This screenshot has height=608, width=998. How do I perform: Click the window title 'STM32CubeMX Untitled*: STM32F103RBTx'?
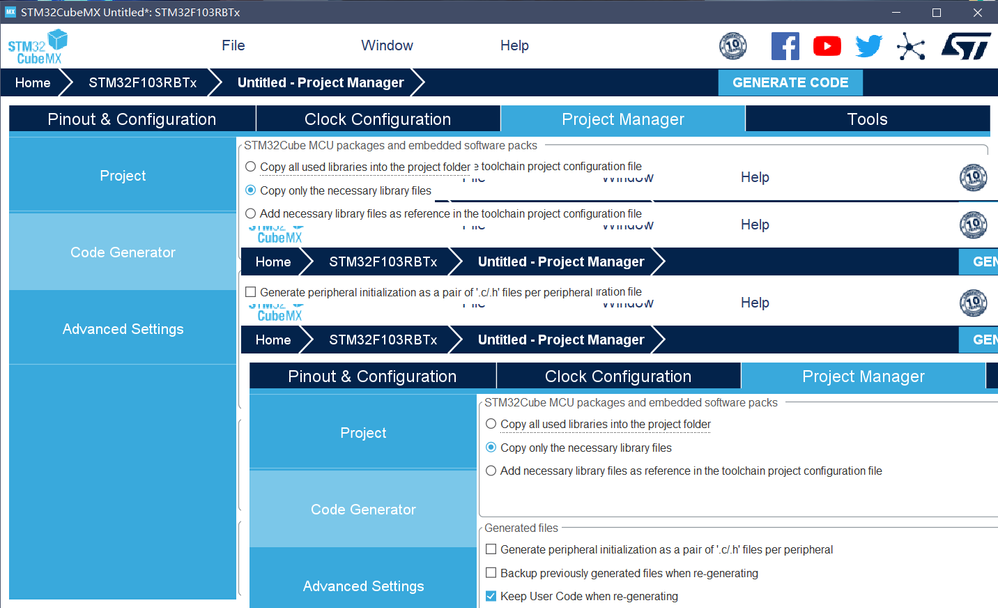click(130, 12)
